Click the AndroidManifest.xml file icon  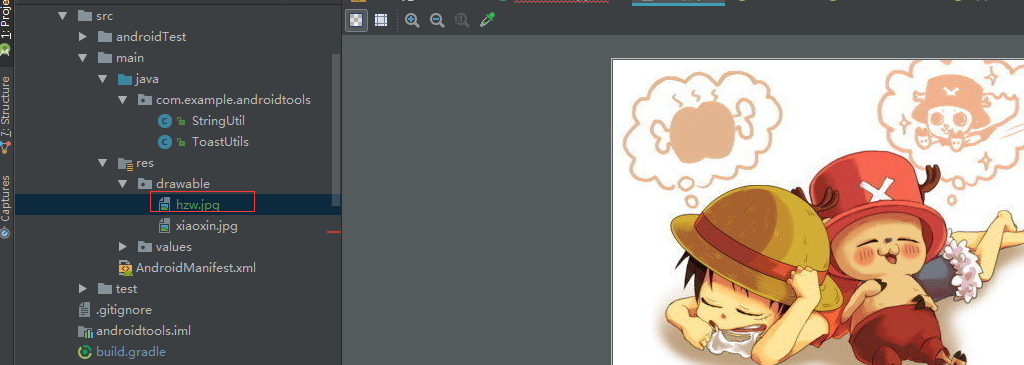125,267
